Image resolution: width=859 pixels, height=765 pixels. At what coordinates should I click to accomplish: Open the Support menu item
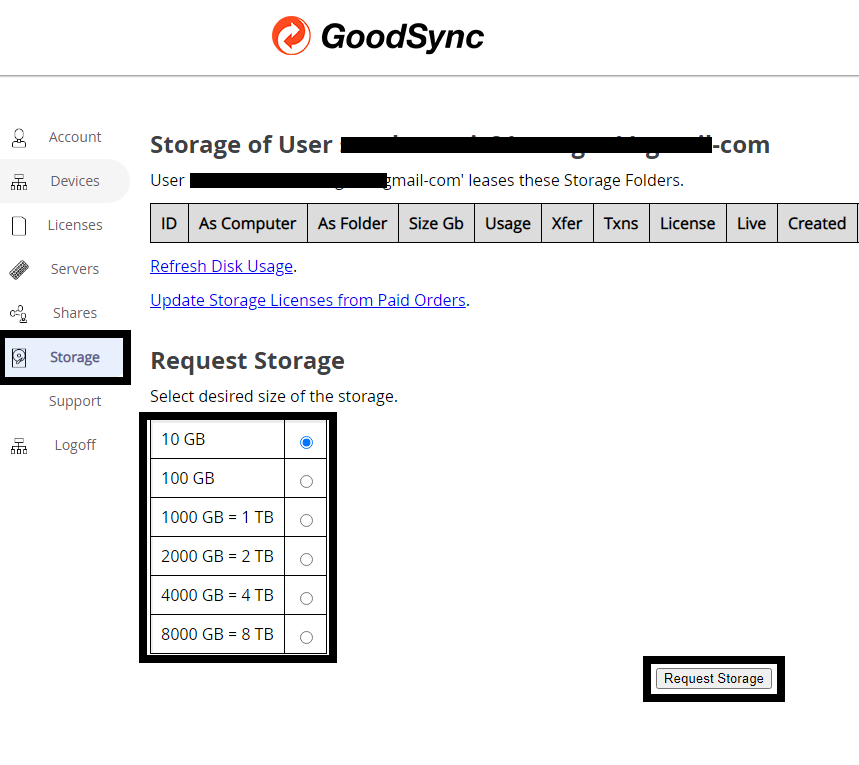tap(75, 401)
